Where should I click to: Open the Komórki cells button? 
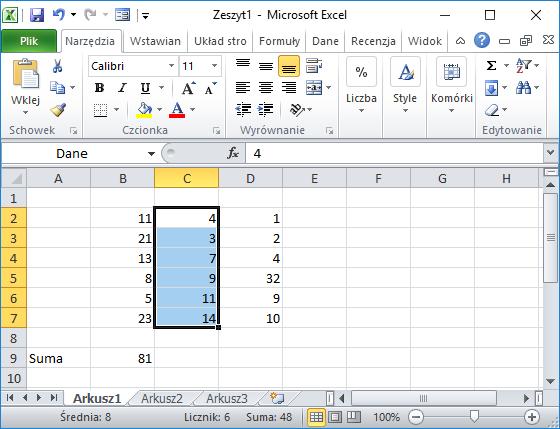point(452,85)
